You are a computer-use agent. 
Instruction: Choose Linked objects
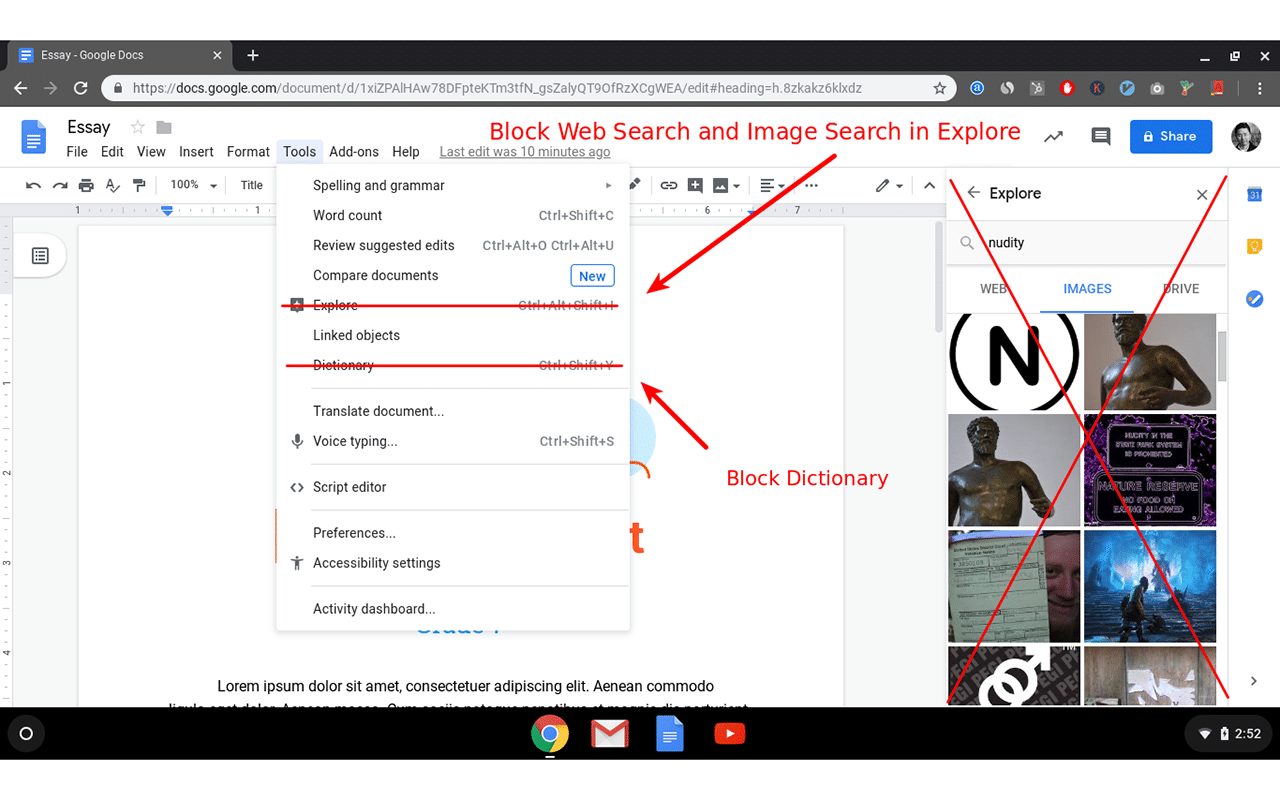pyautogui.click(x=453, y=335)
